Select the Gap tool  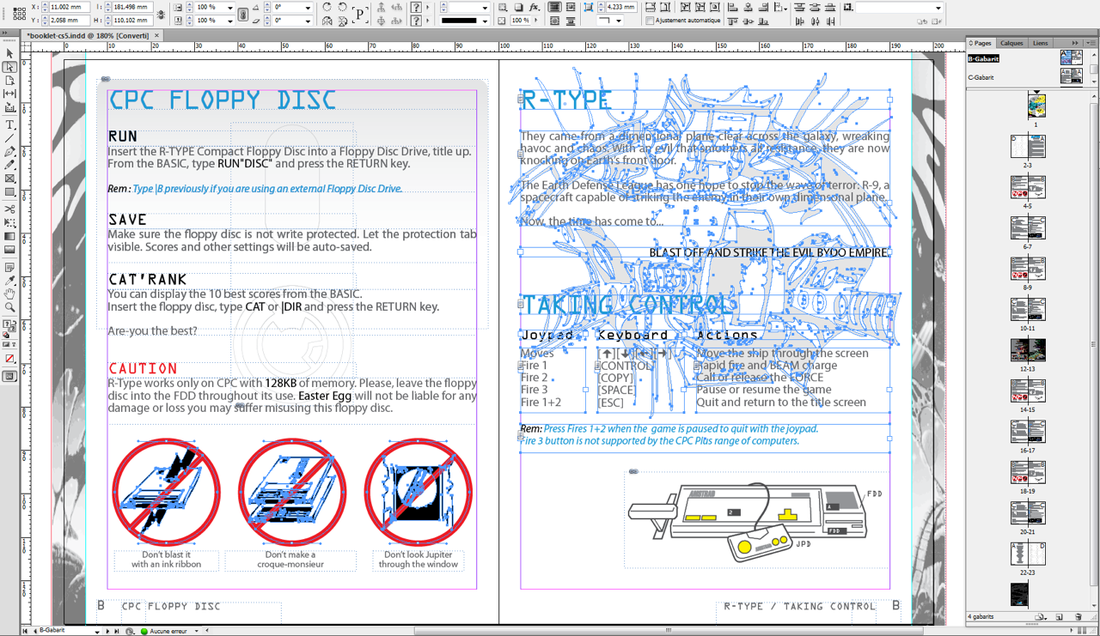(x=10, y=93)
